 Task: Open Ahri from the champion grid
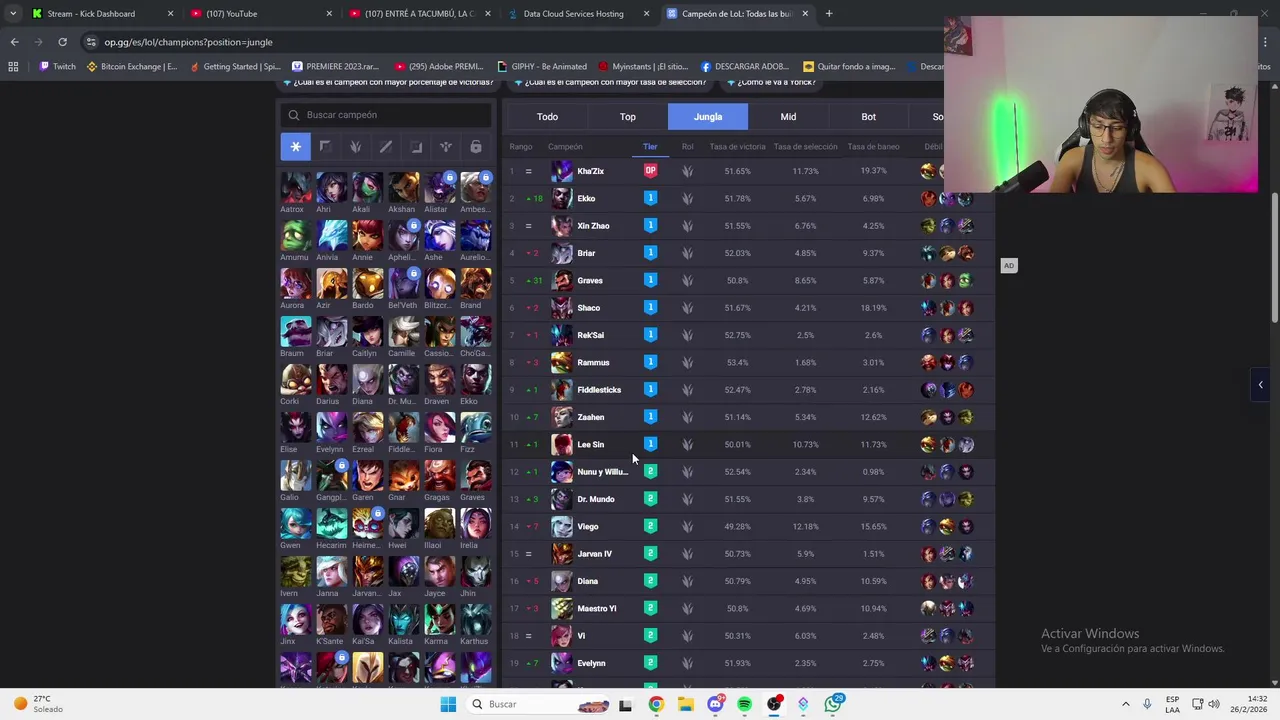coord(331,188)
